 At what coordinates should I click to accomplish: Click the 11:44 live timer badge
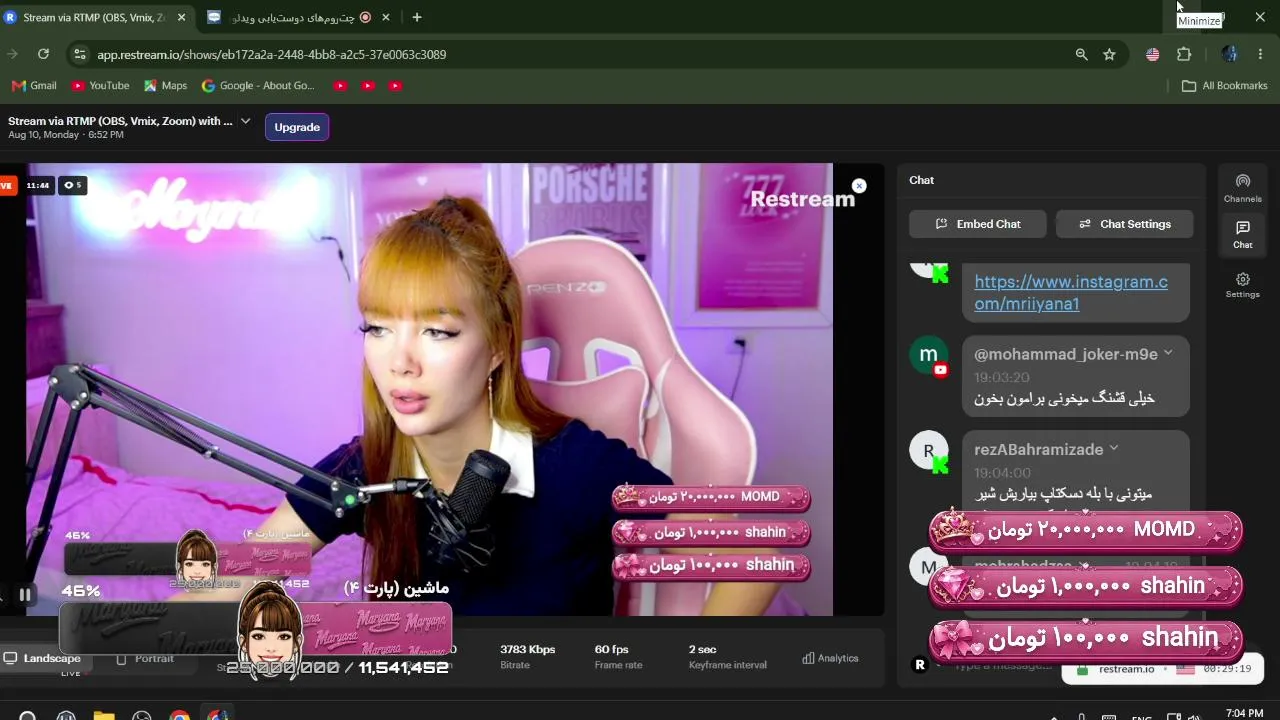[x=38, y=185]
